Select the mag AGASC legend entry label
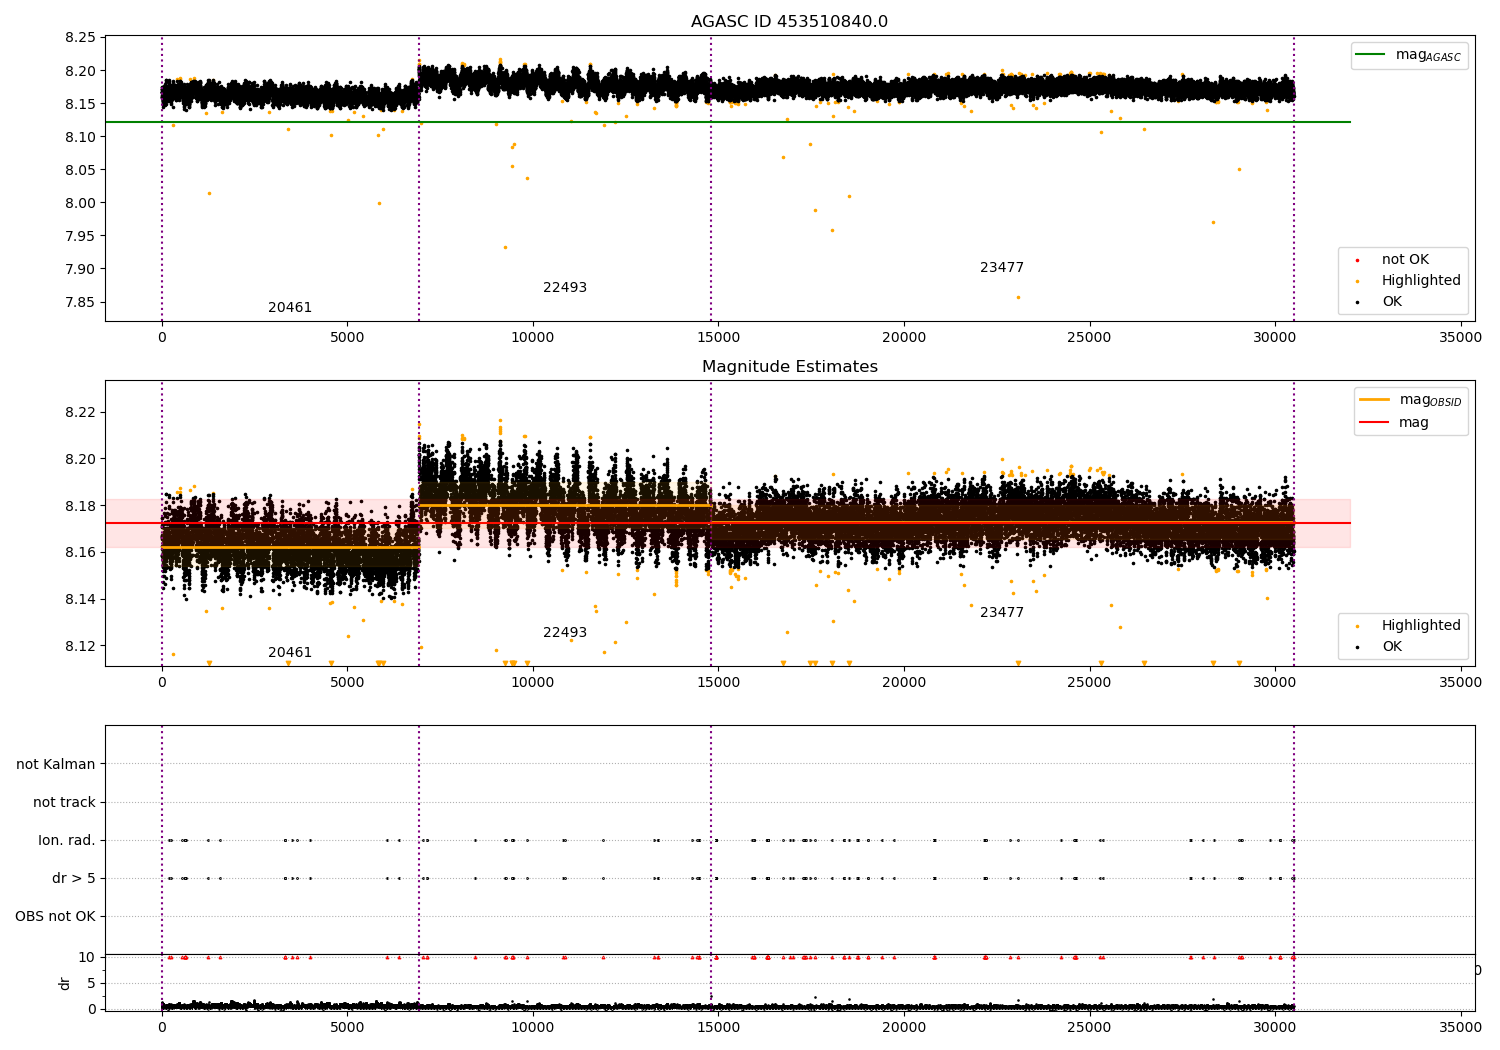The width and height of the screenshot is (1500, 1050). pyautogui.click(x=1428, y=55)
